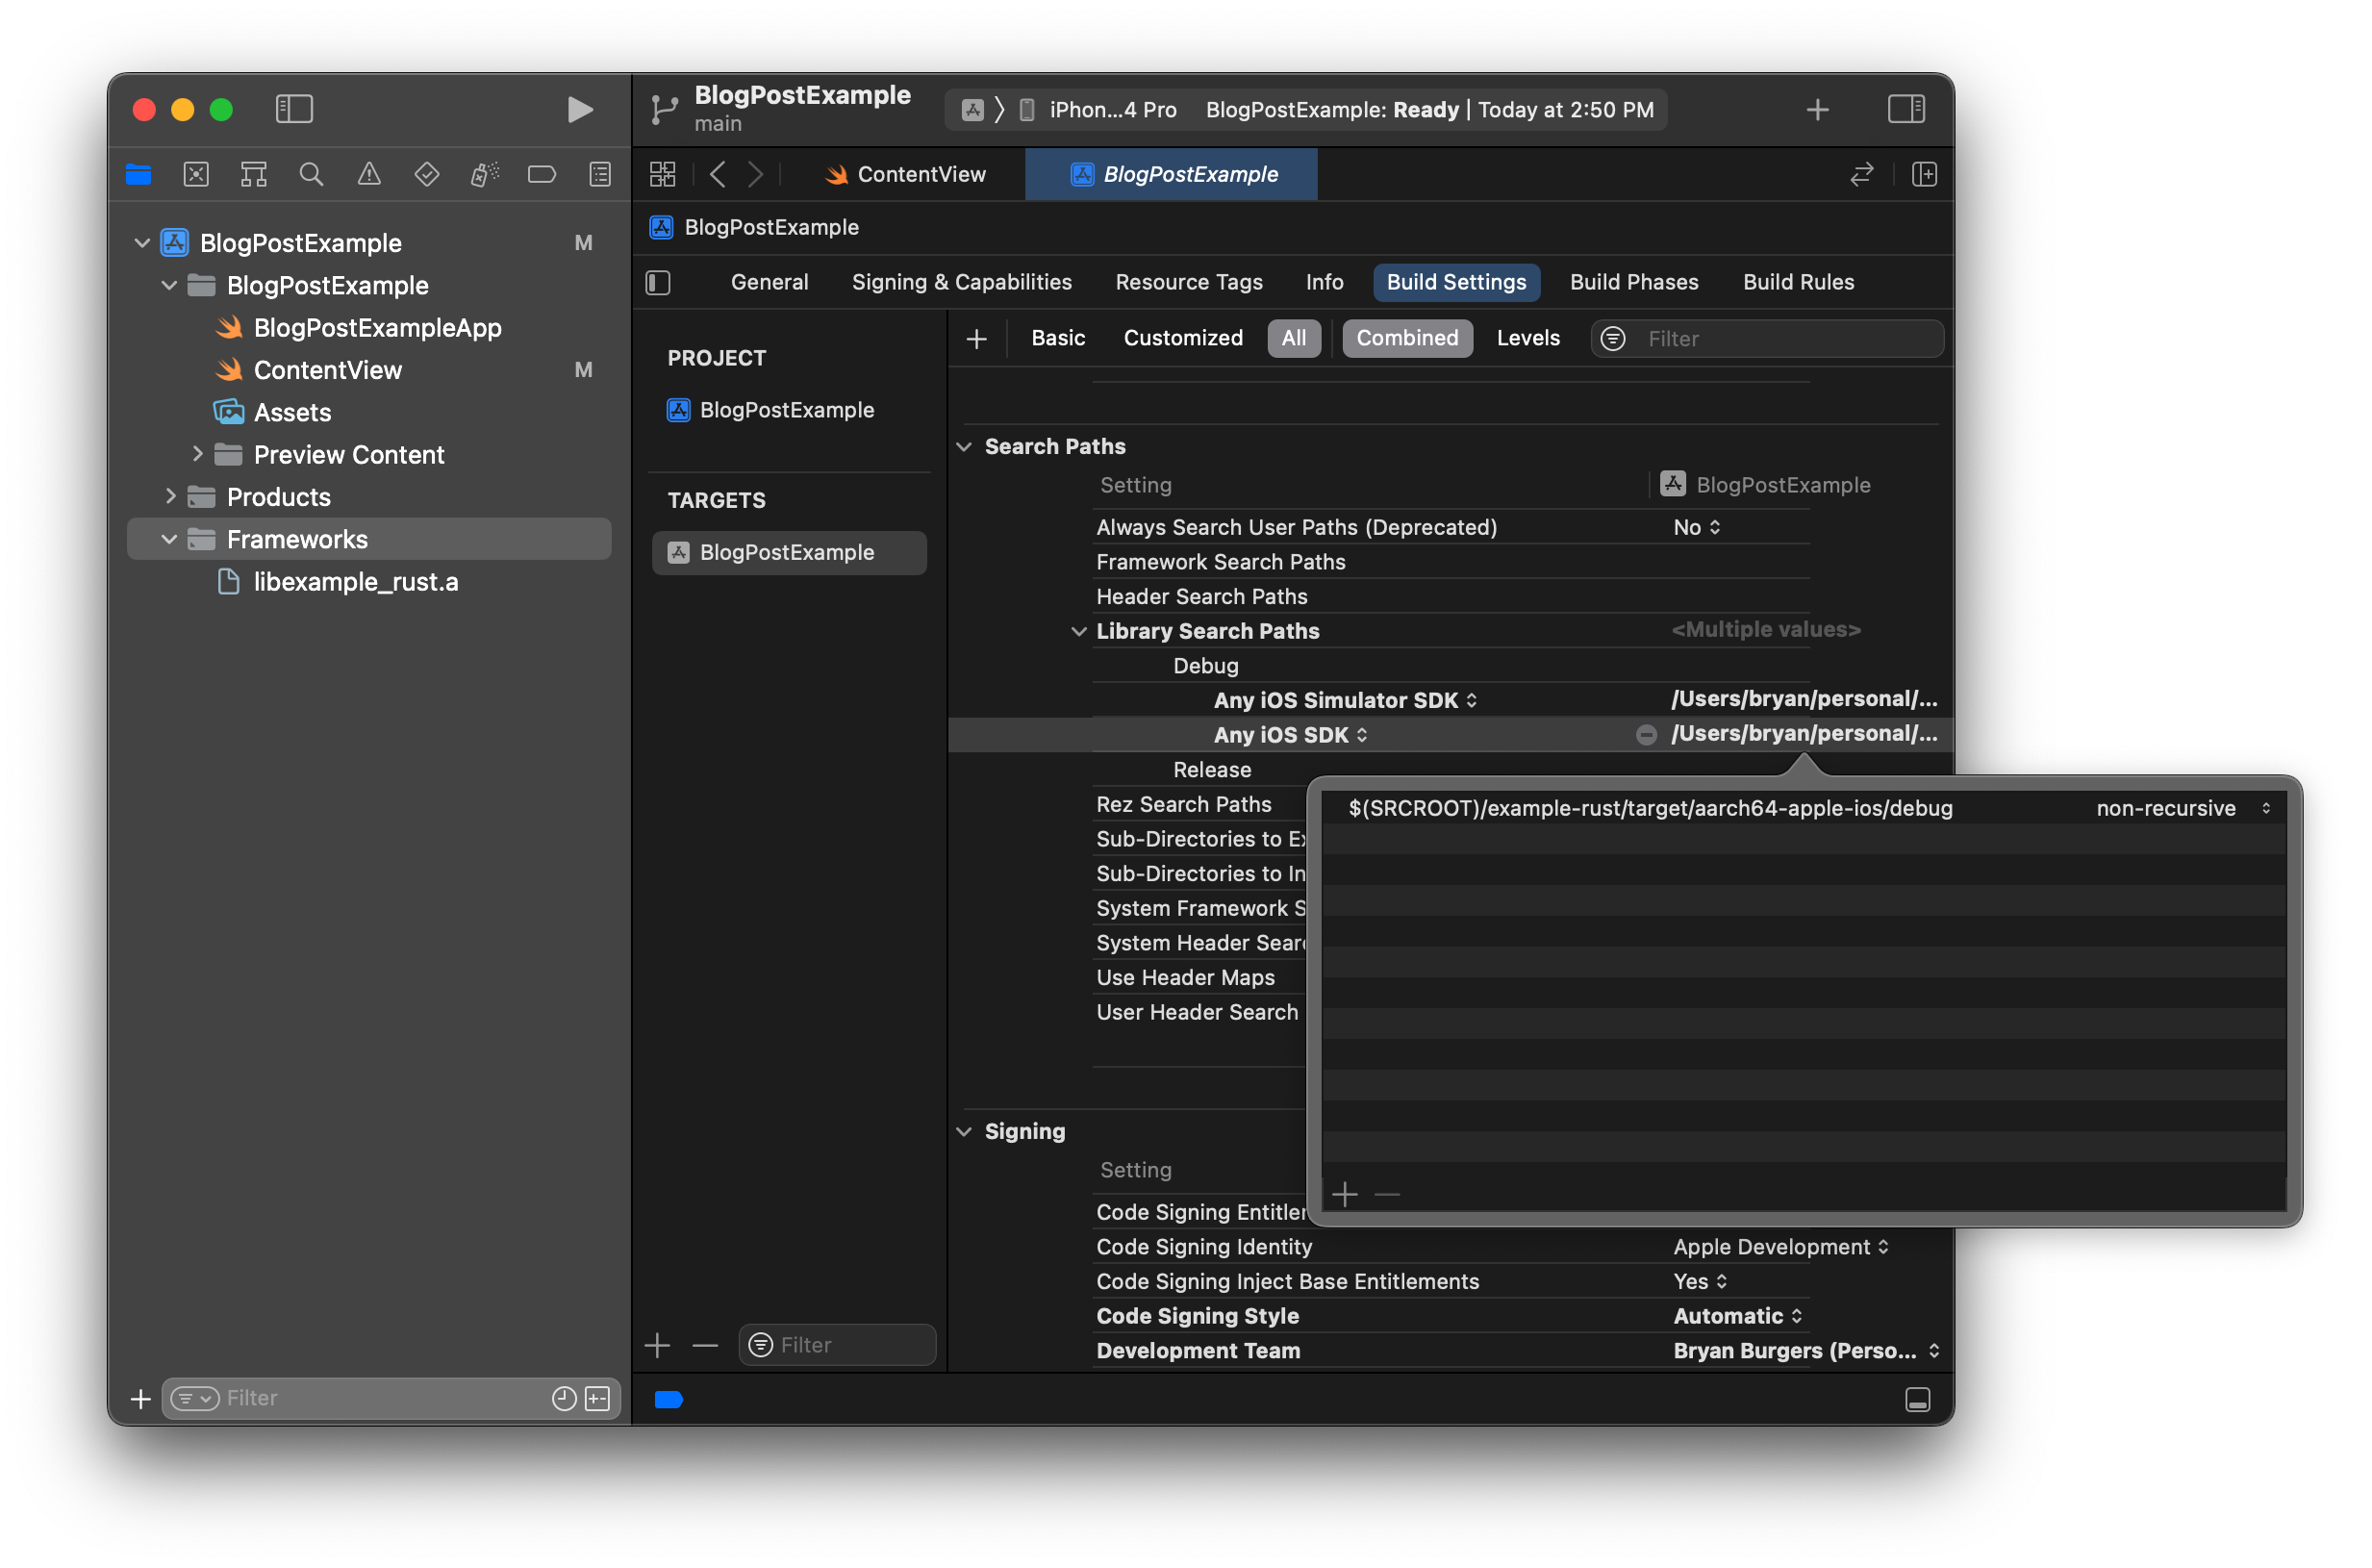Image resolution: width=2372 pixels, height=1568 pixels.
Task: Open the Report navigator
Action: point(600,175)
